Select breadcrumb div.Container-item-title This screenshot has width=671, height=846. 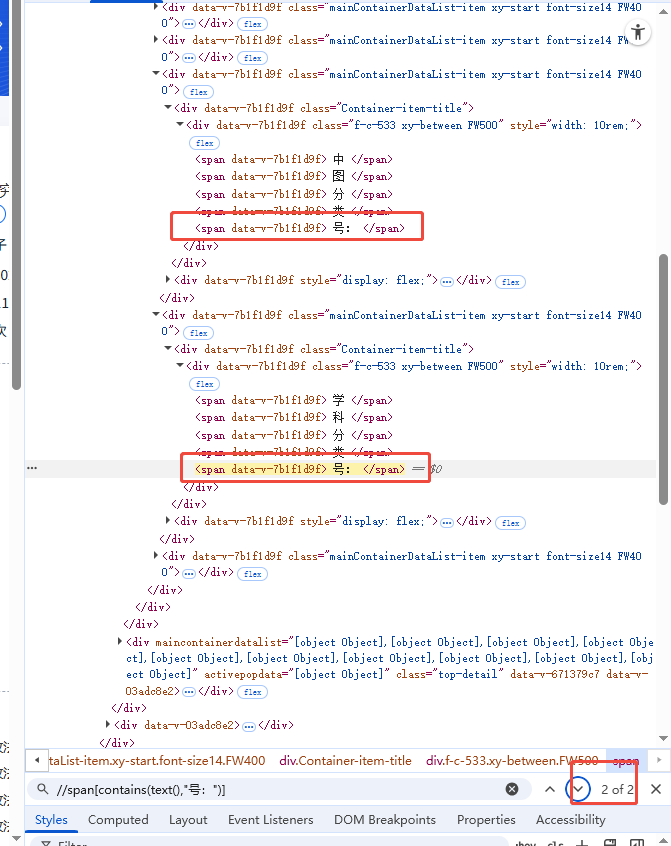(x=345, y=761)
